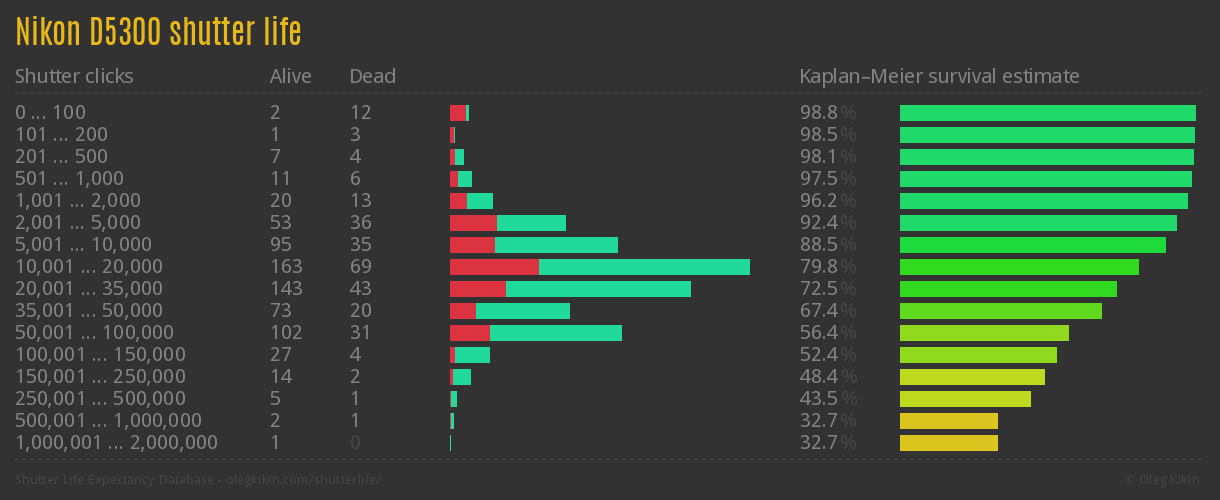
Task: Click the 98.8% survival estimate bar
Action: pos(1047,113)
